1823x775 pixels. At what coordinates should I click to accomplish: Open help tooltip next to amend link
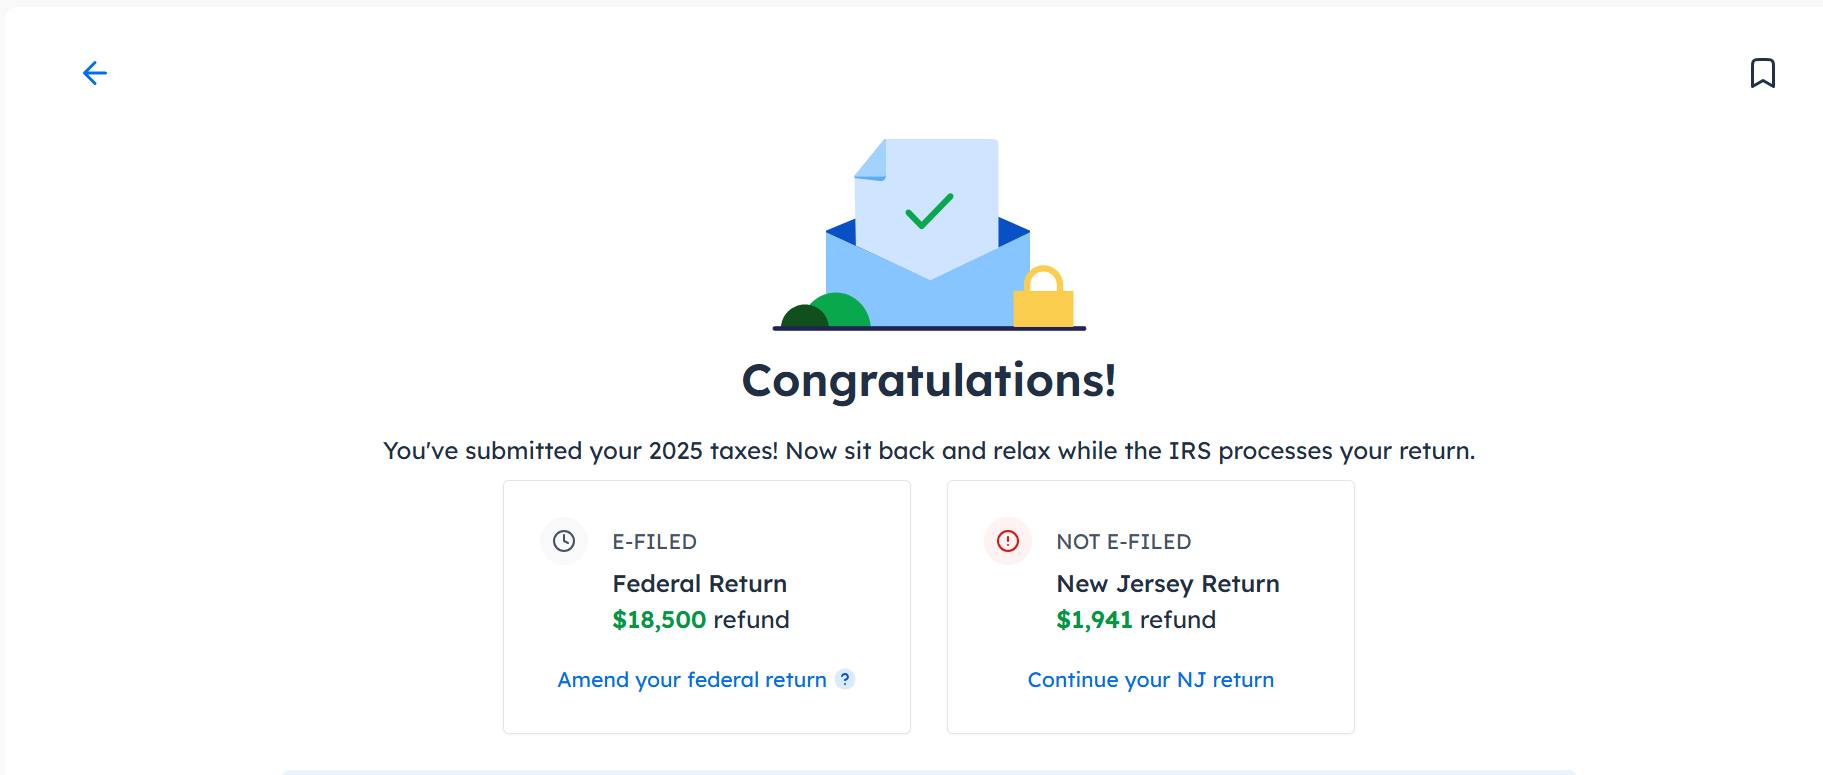(845, 679)
